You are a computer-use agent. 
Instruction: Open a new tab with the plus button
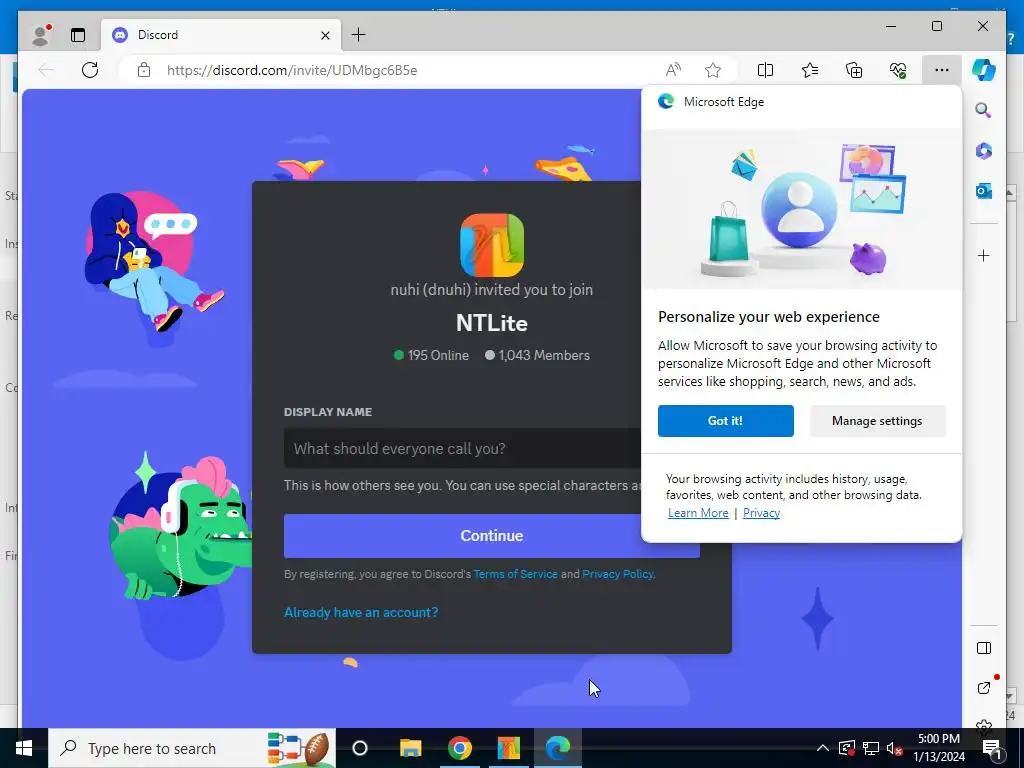coord(359,35)
